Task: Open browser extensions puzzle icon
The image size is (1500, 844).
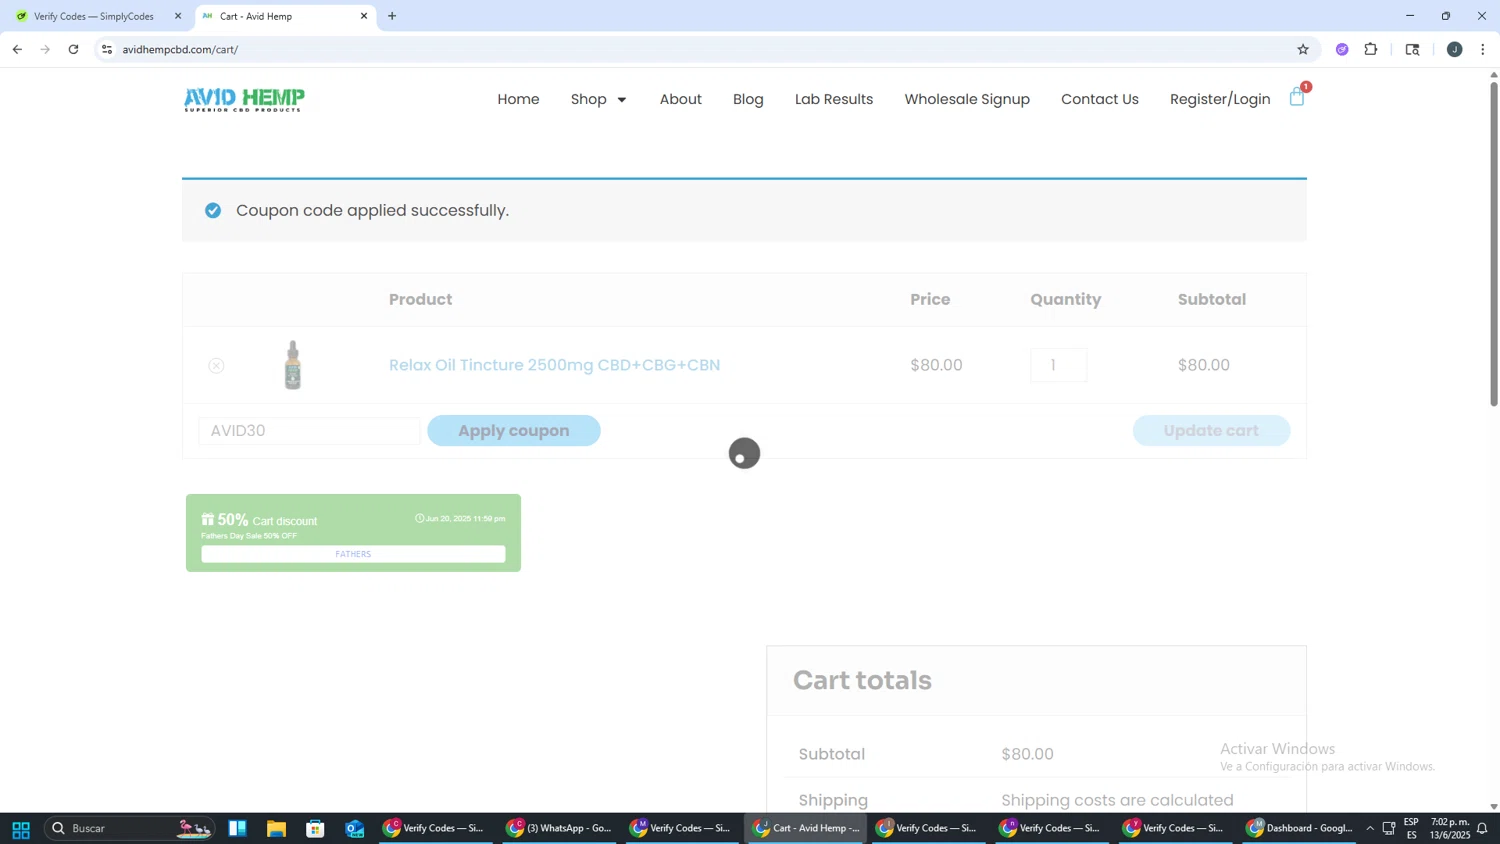Action: tap(1371, 49)
